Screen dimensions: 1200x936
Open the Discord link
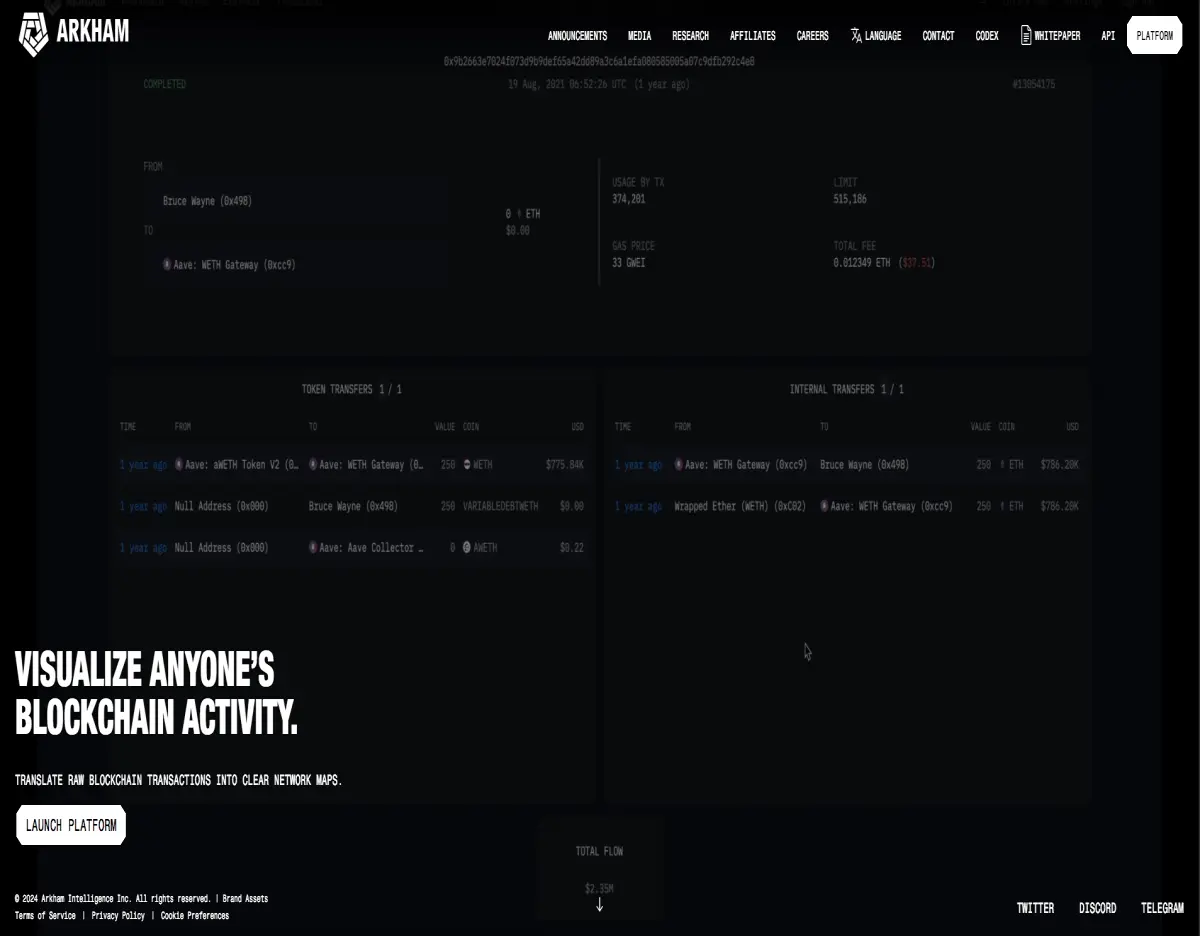click(1097, 908)
